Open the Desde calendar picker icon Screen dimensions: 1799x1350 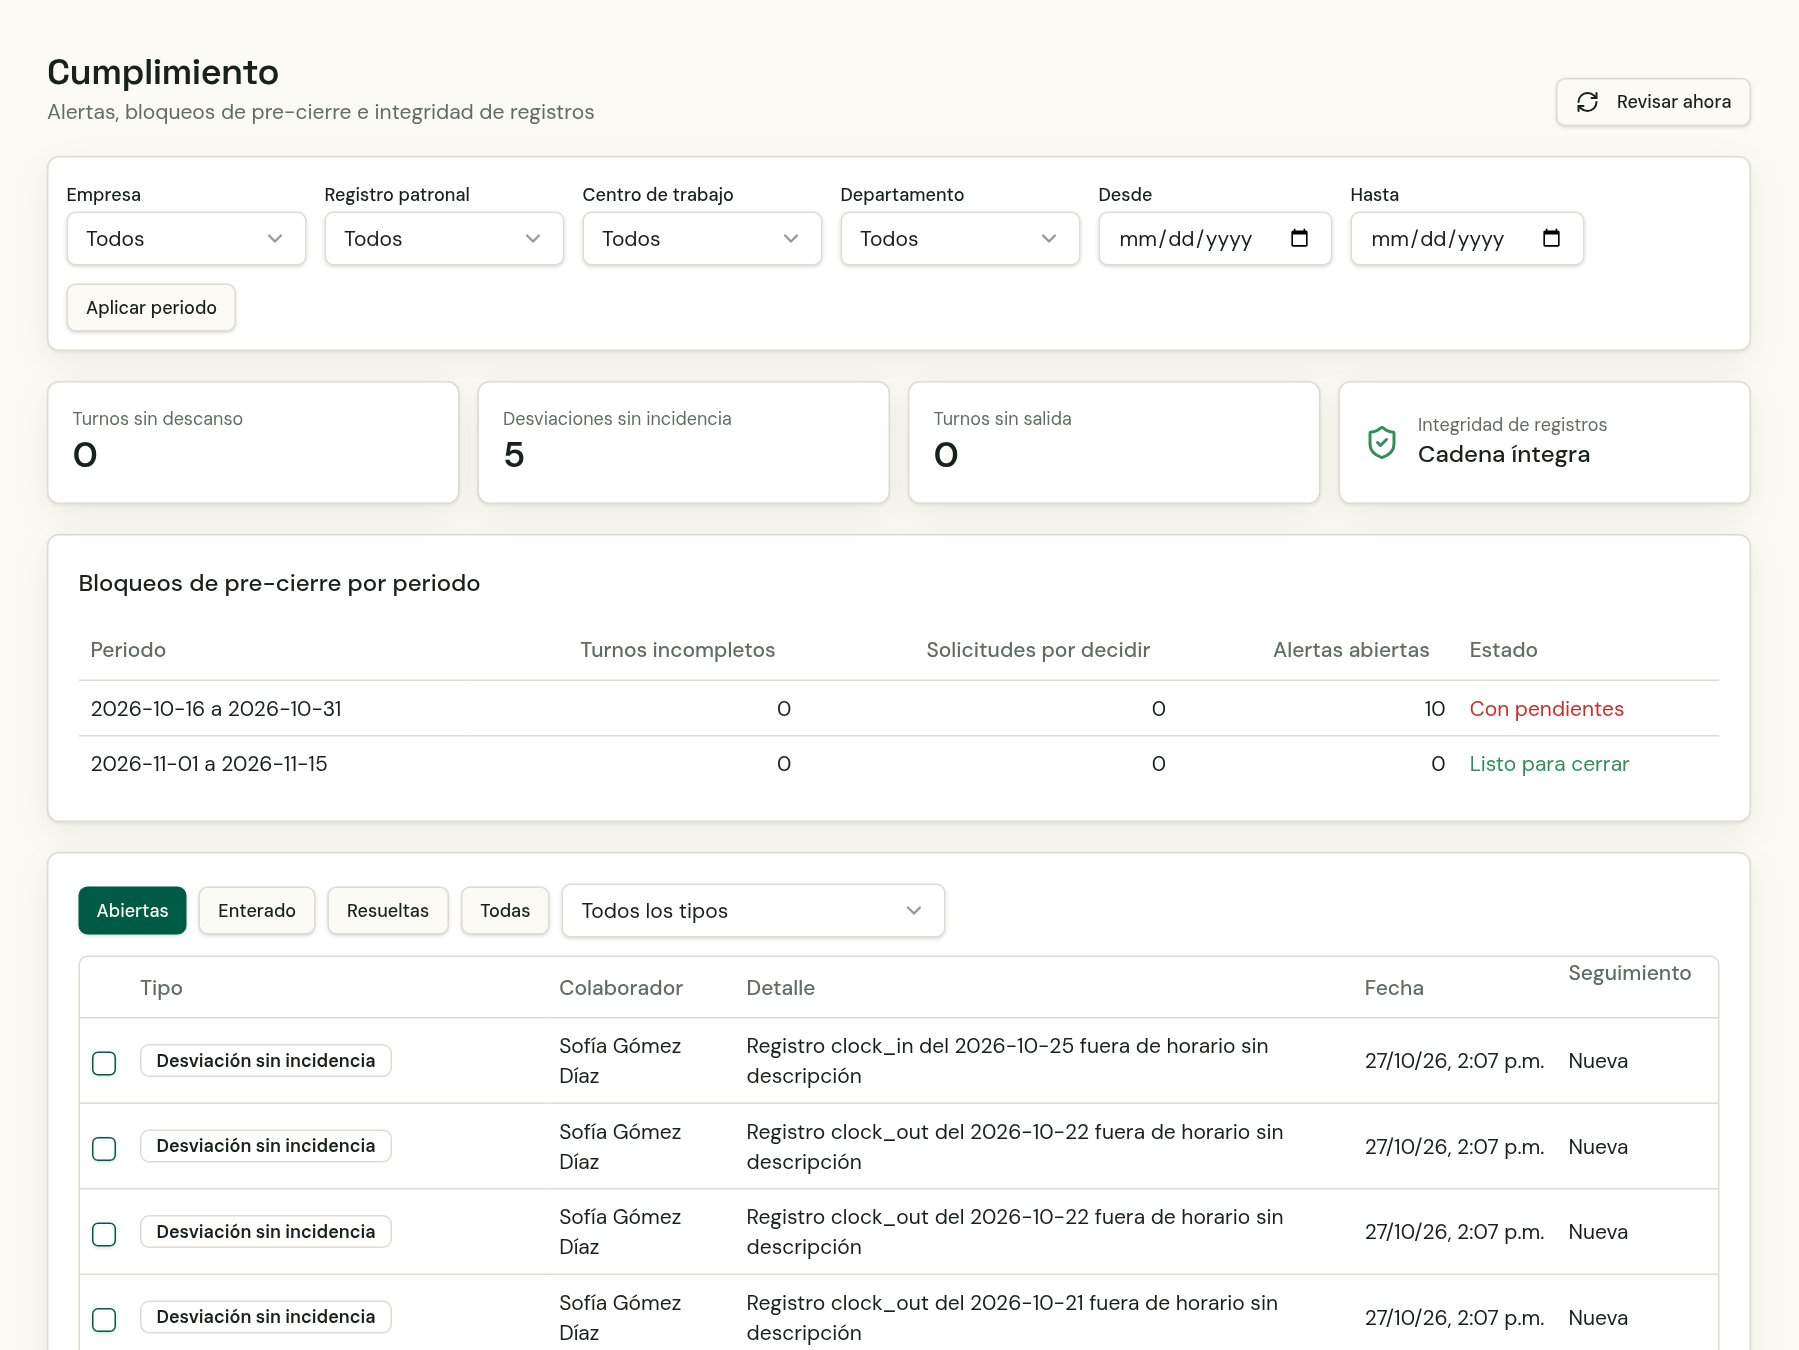1299,238
